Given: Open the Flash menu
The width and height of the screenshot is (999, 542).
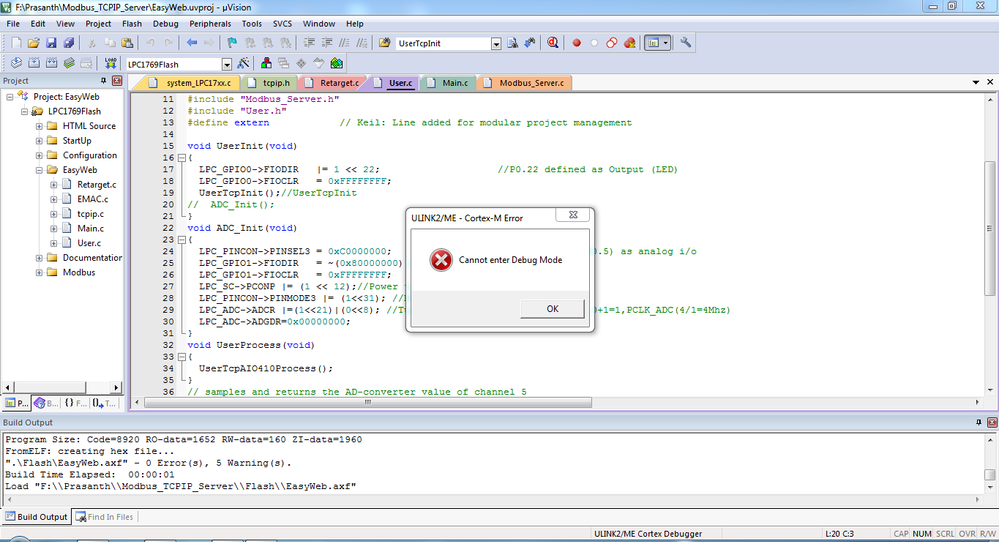Looking at the screenshot, I should pos(132,24).
